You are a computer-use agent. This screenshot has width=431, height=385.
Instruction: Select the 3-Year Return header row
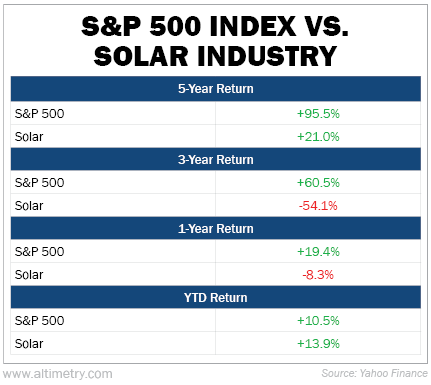coord(216,159)
